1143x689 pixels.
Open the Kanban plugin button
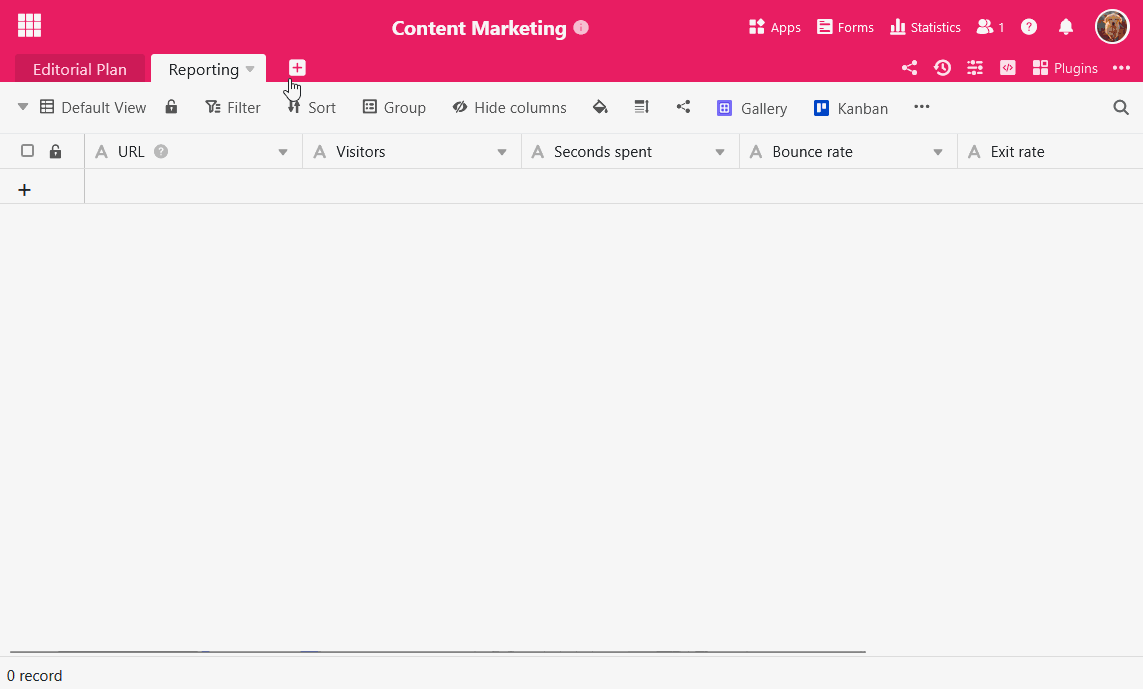pyautogui.click(x=850, y=108)
